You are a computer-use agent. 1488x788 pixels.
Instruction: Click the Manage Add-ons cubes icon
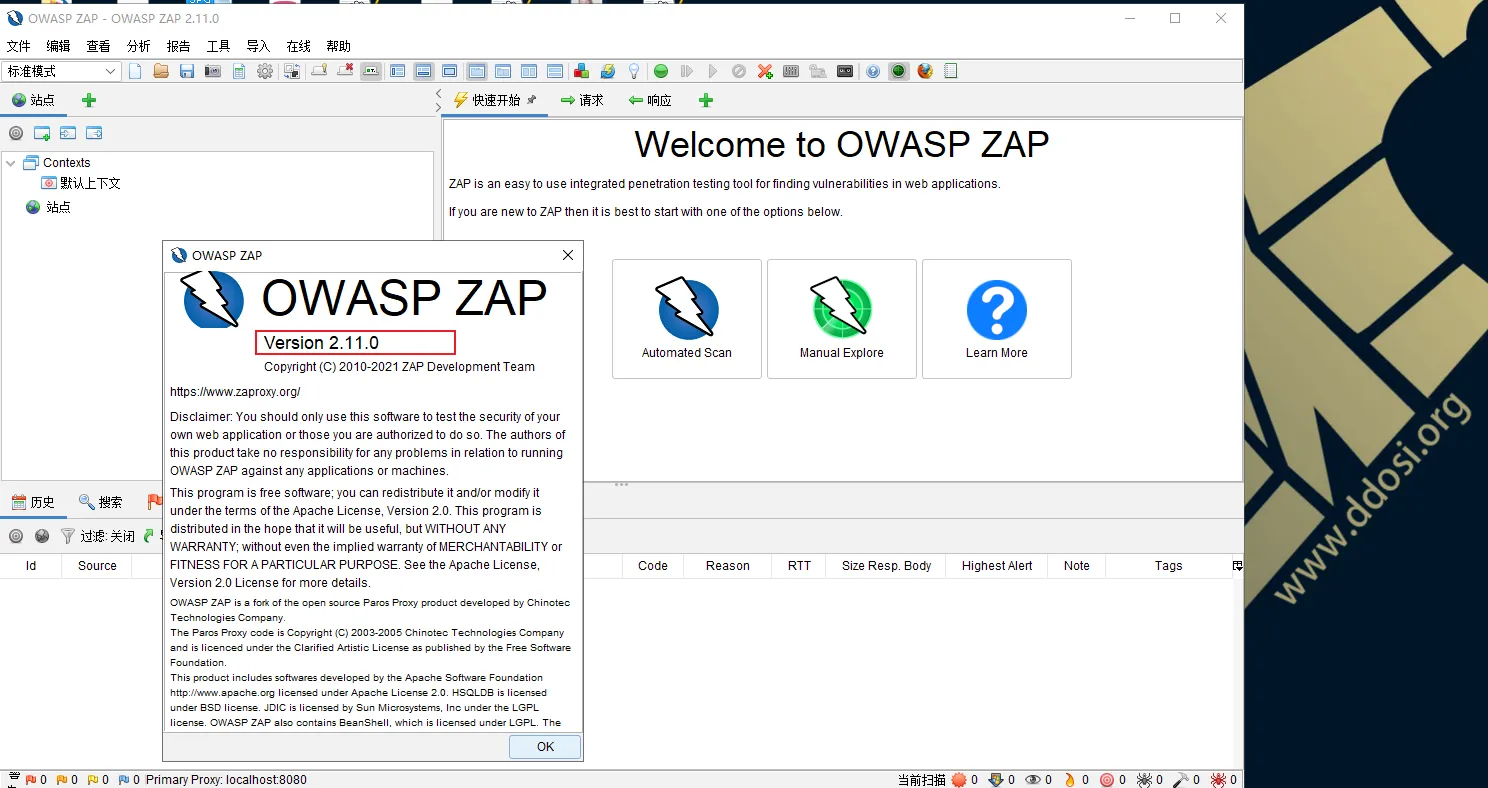[581, 71]
